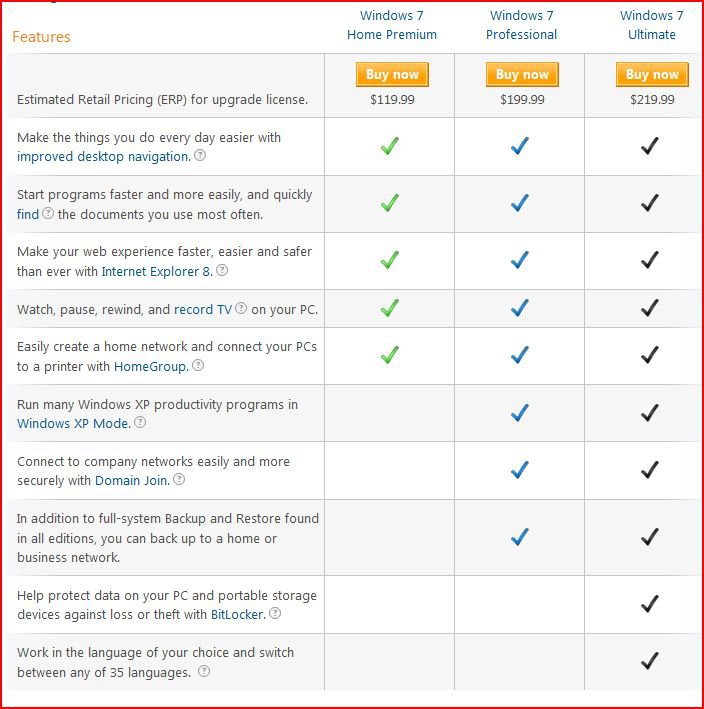Open the Windows 7 Ultimate header link
Viewport: 704px width, 709px height.
652,25
